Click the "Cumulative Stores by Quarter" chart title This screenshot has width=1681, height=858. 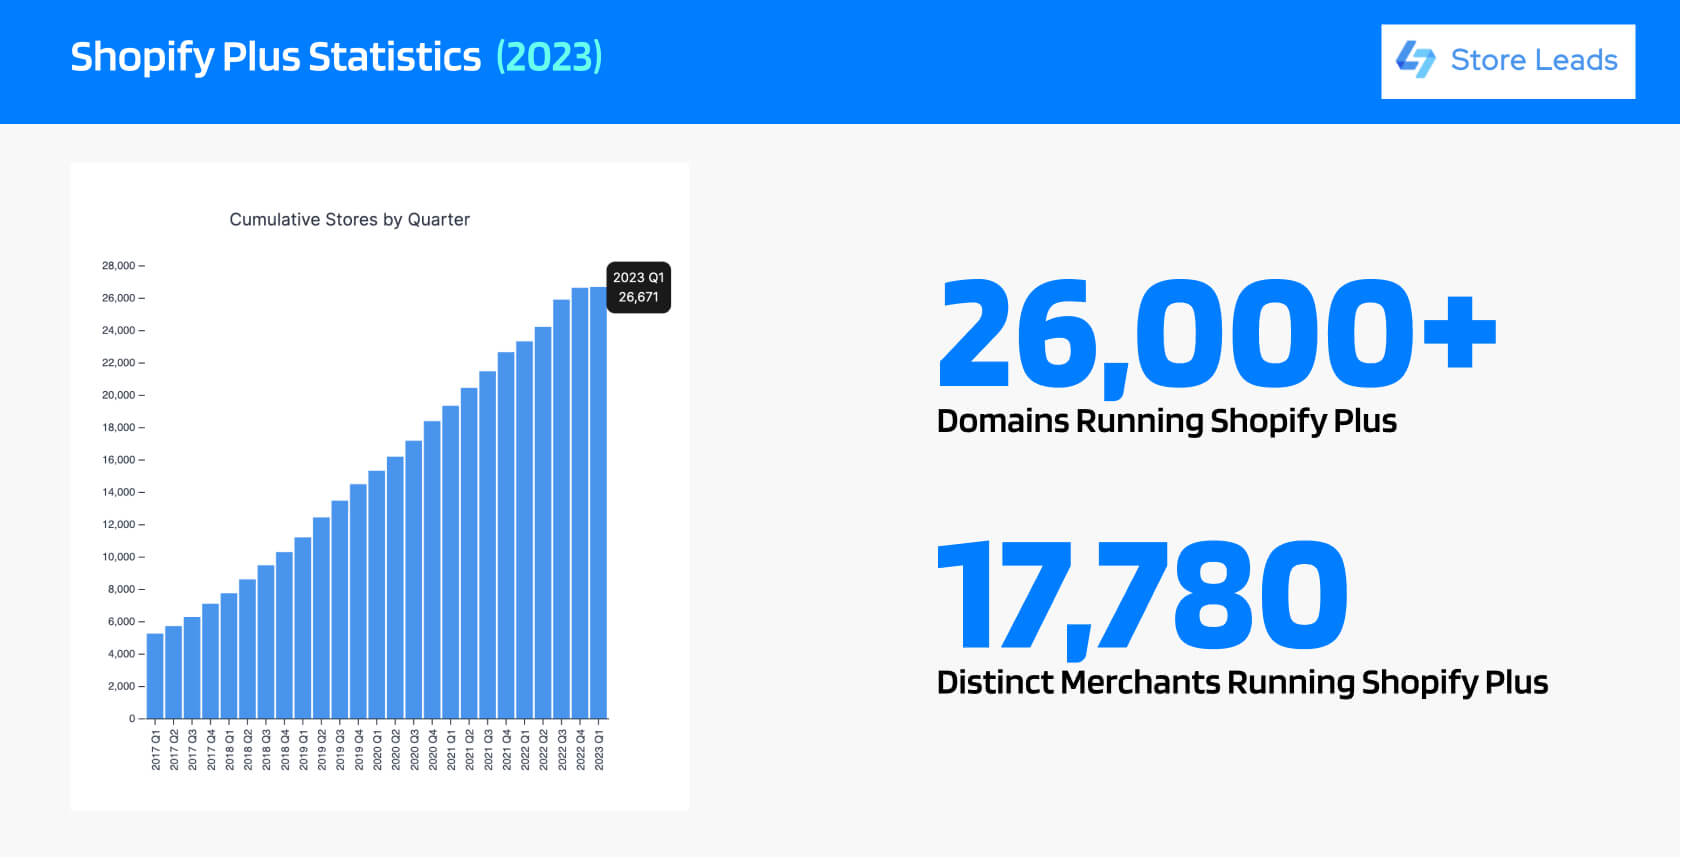pyautogui.click(x=350, y=219)
